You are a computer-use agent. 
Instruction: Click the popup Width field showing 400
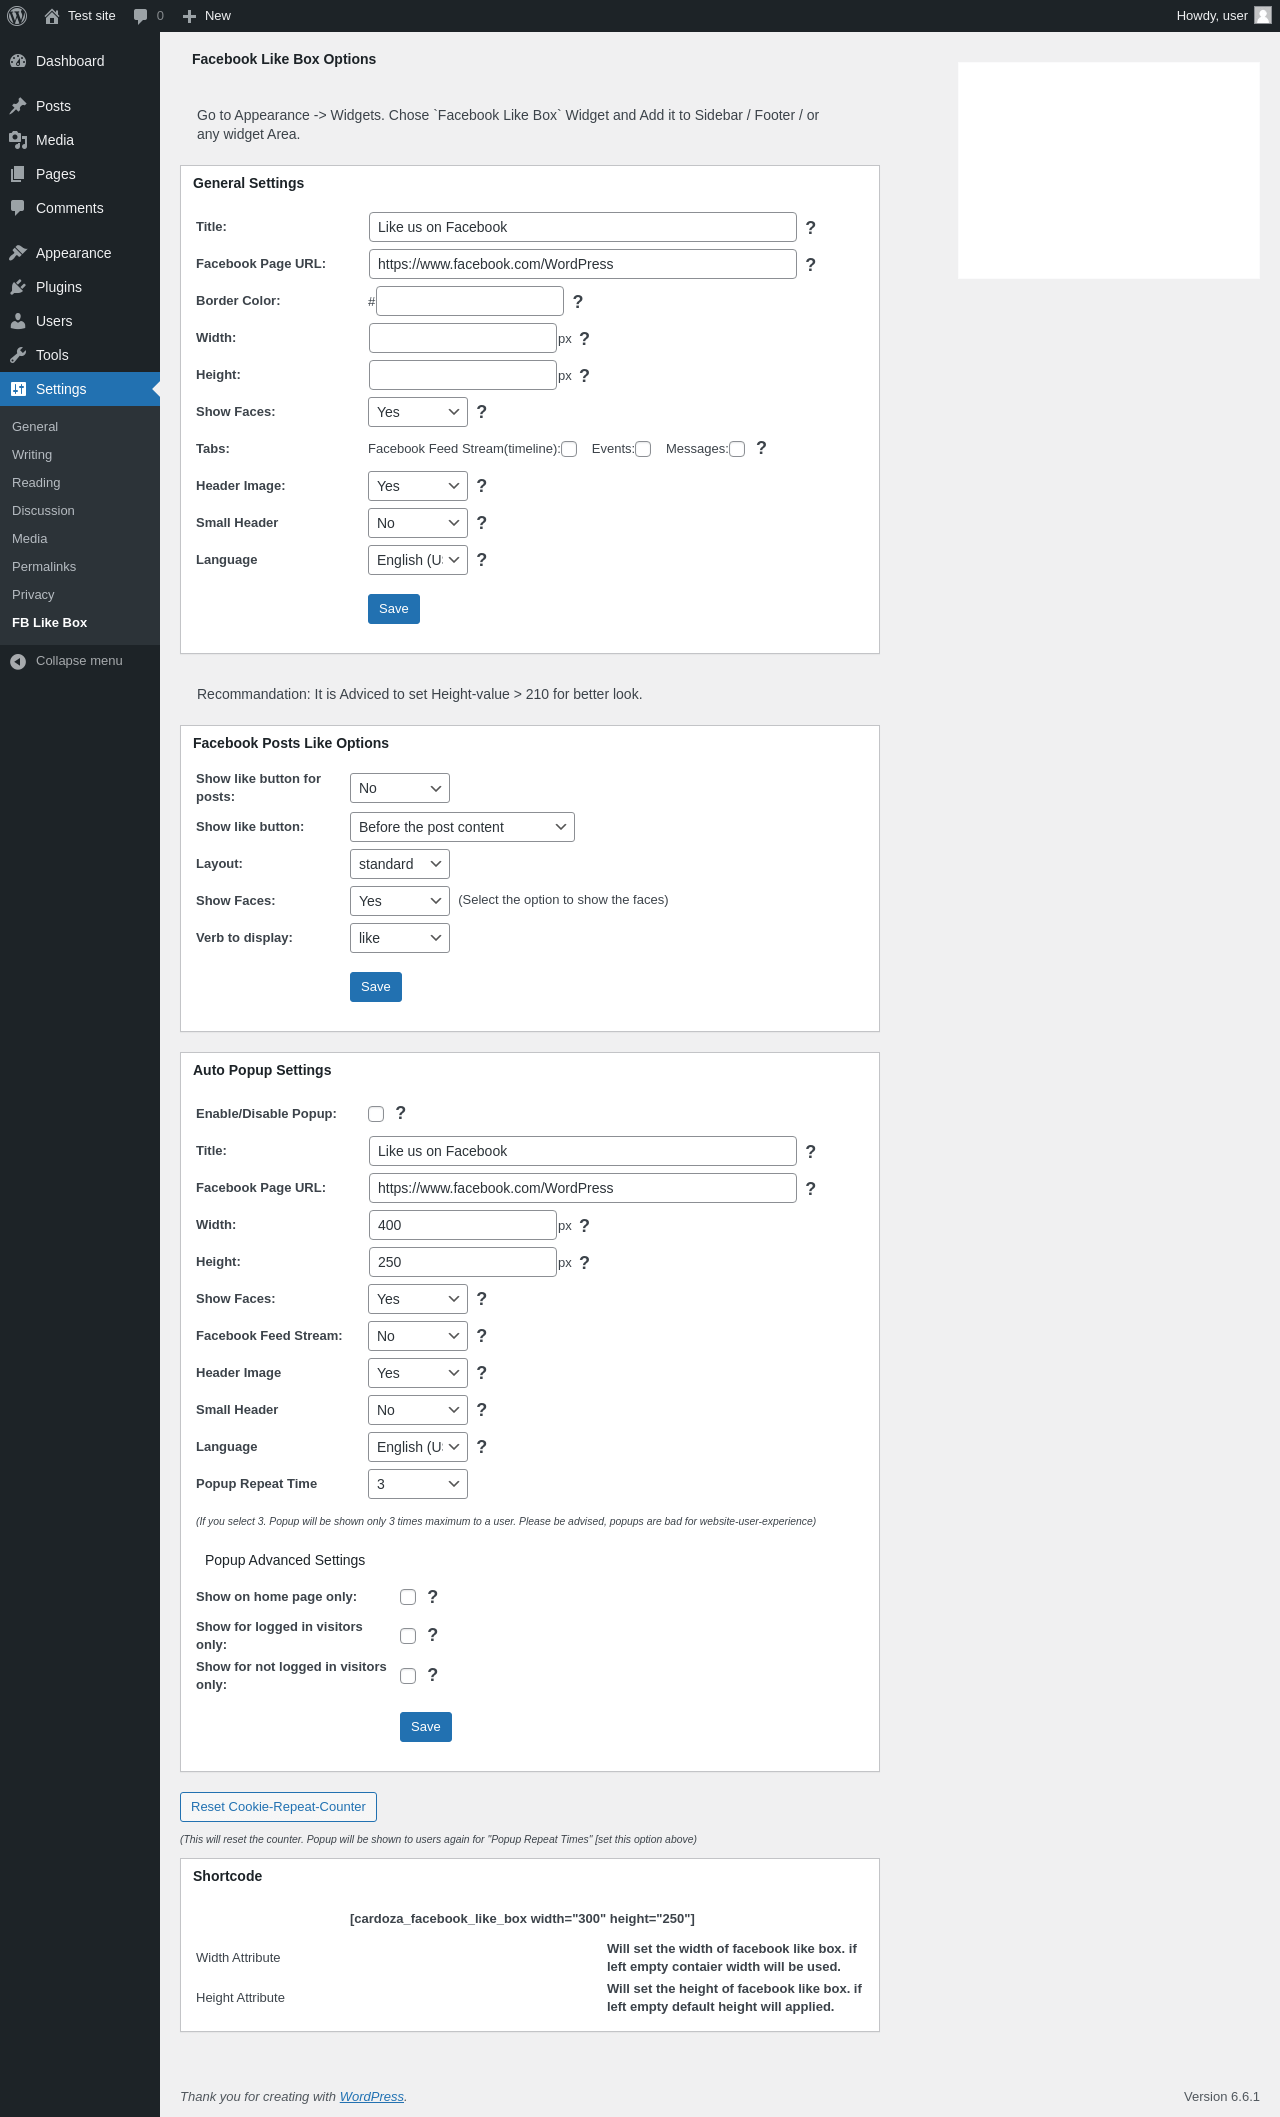point(462,1225)
